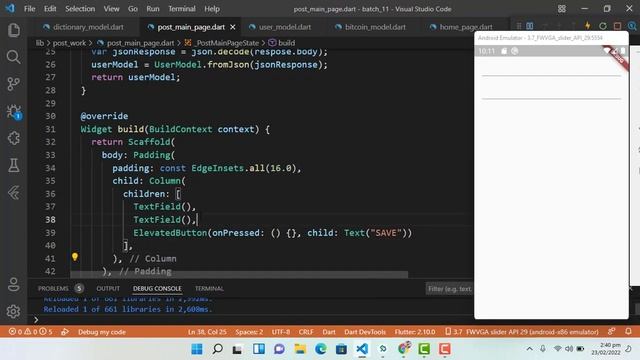Click the notifications bell in status bar
The width and height of the screenshot is (640, 360).
(629, 331)
